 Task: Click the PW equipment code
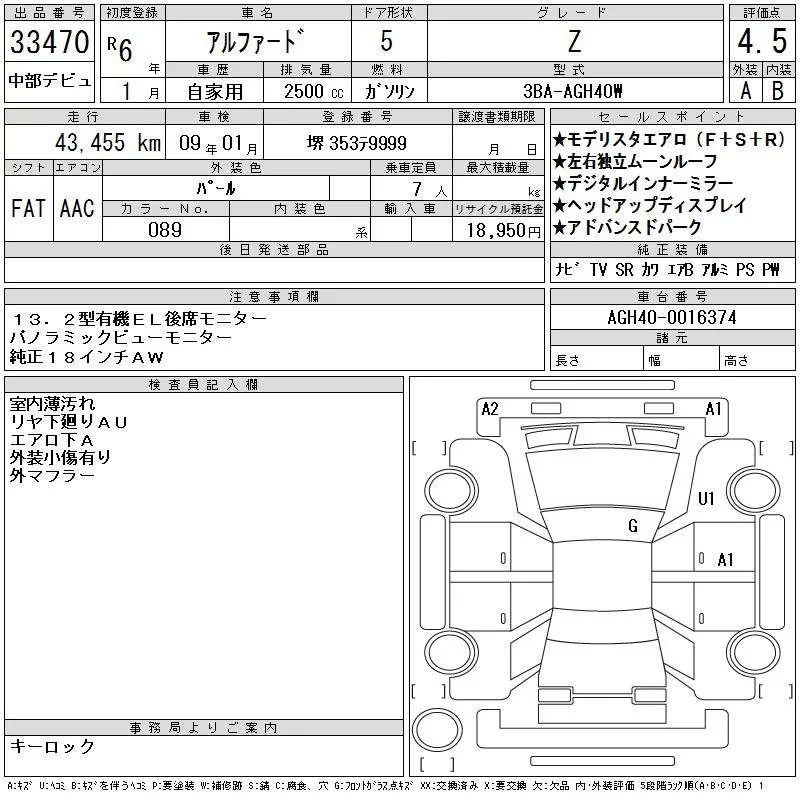(771, 269)
